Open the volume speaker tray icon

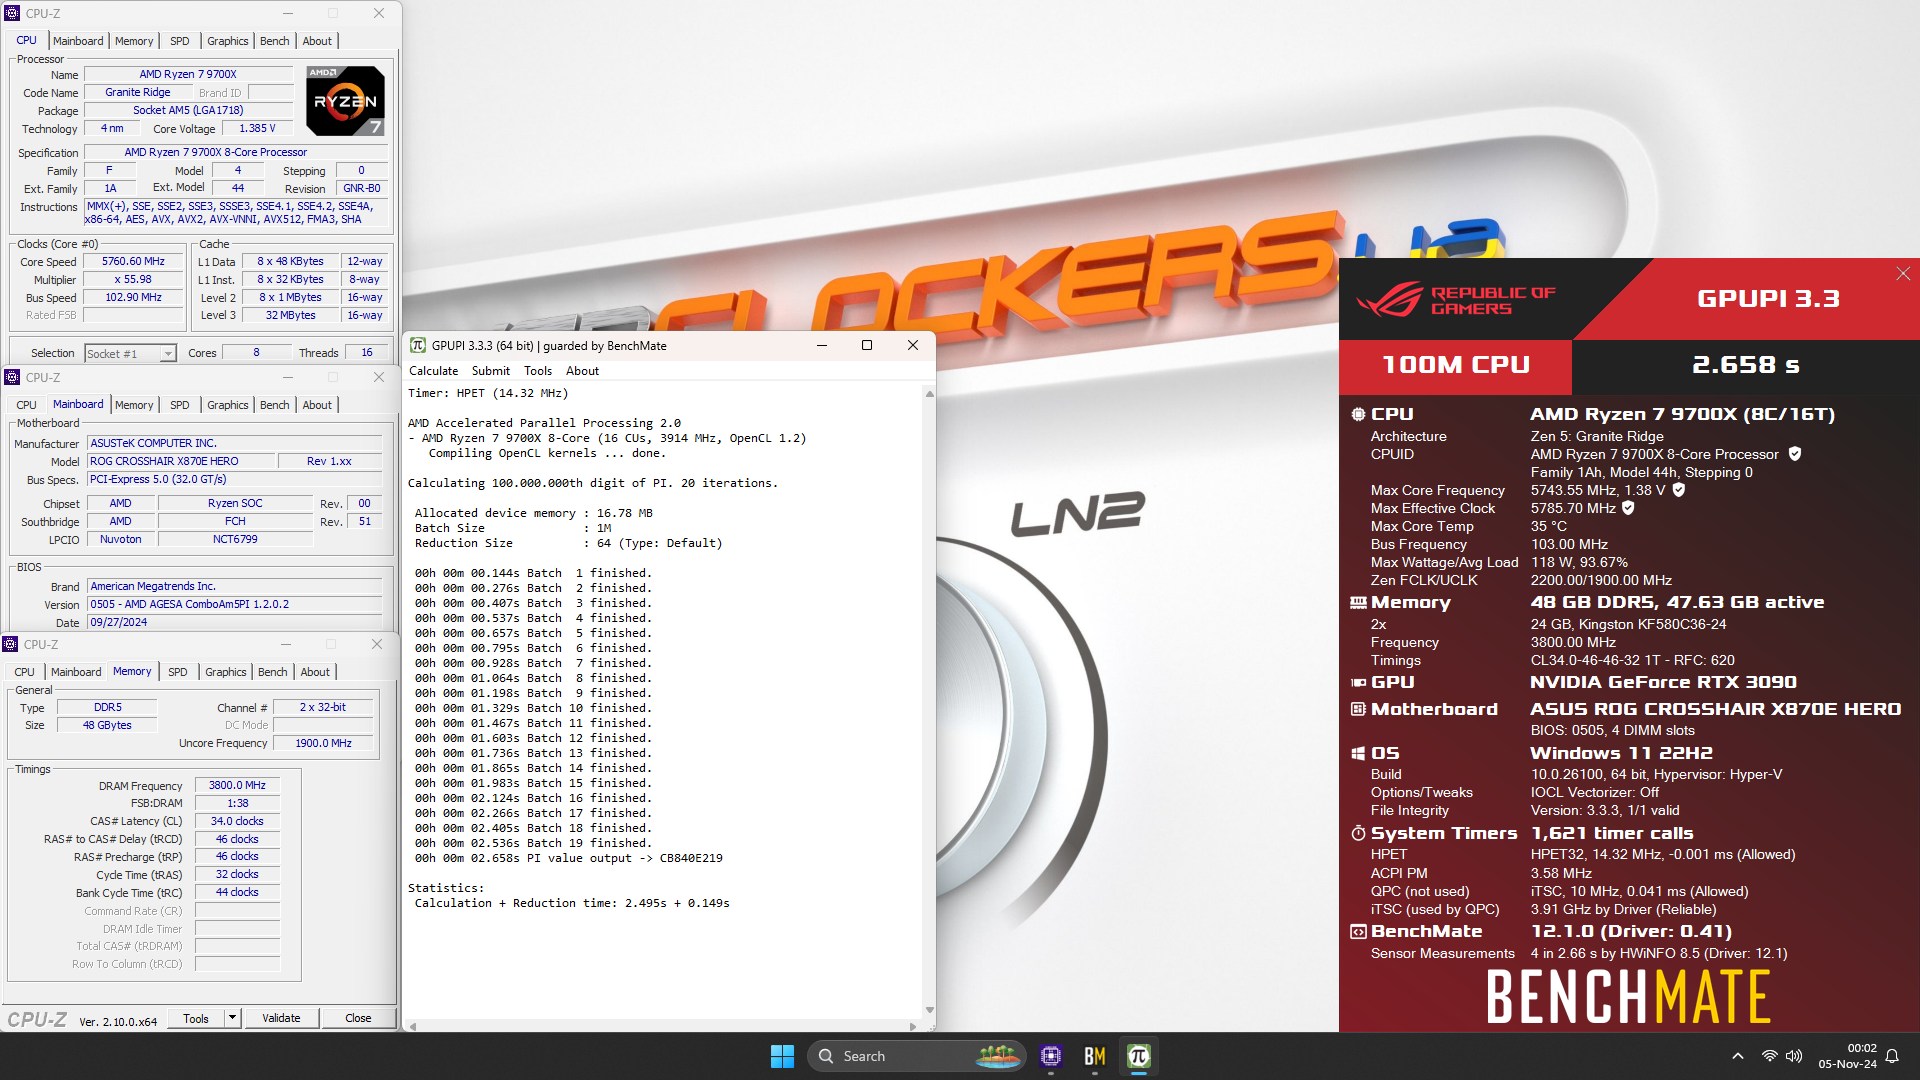(1794, 1056)
